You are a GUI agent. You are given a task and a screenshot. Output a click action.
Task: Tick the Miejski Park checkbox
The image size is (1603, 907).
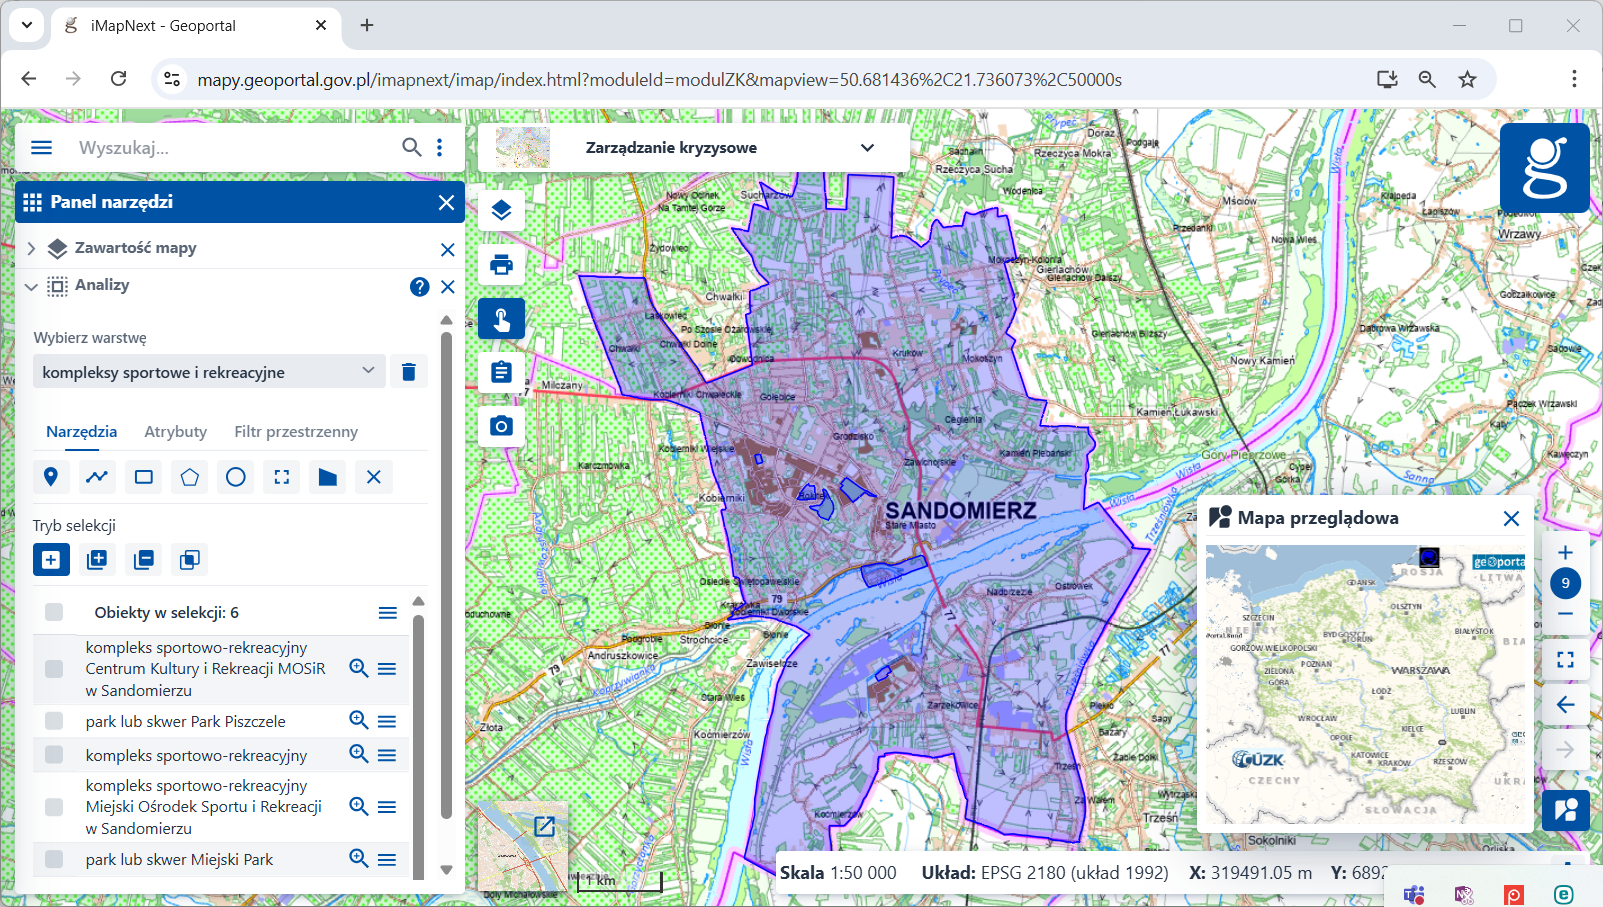pyautogui.click(x=54, y=859)
